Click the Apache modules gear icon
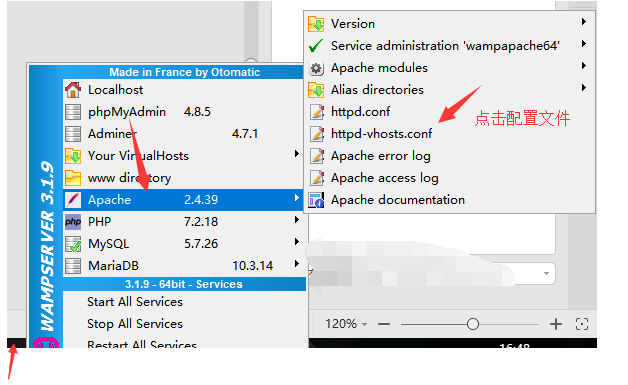The width and height of the screenshot is (628, 385). click(x=316, y=68)
